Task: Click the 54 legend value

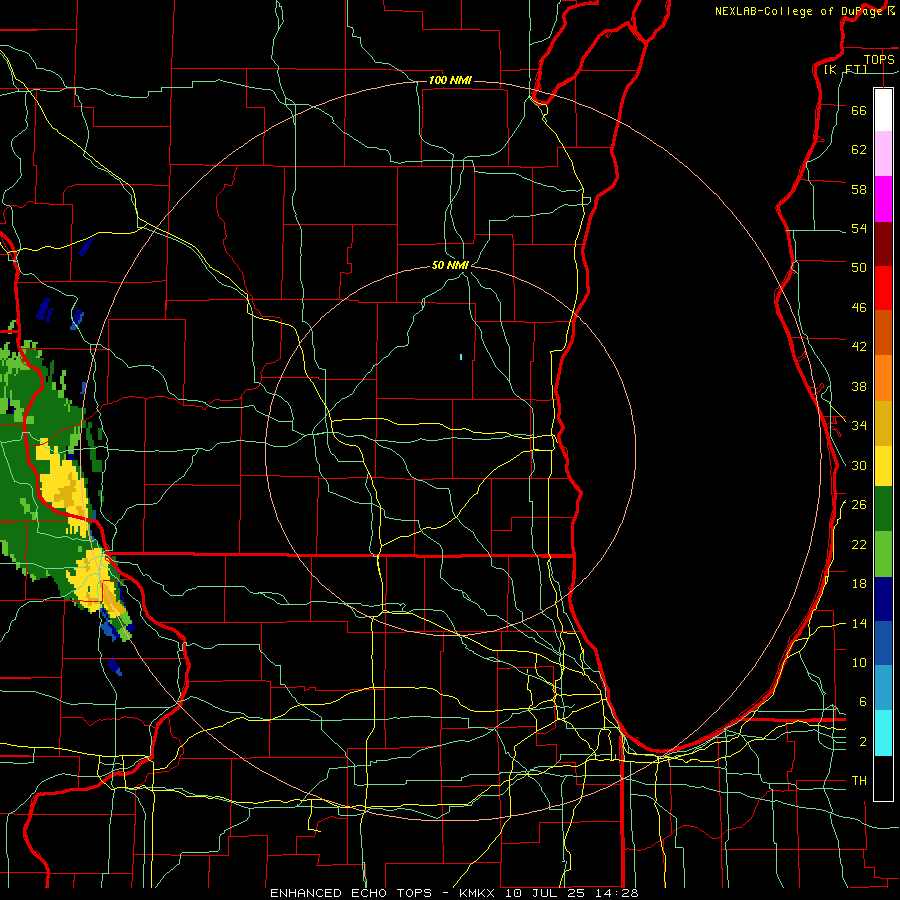Action: pyautogui.click(x=859, y=228)
